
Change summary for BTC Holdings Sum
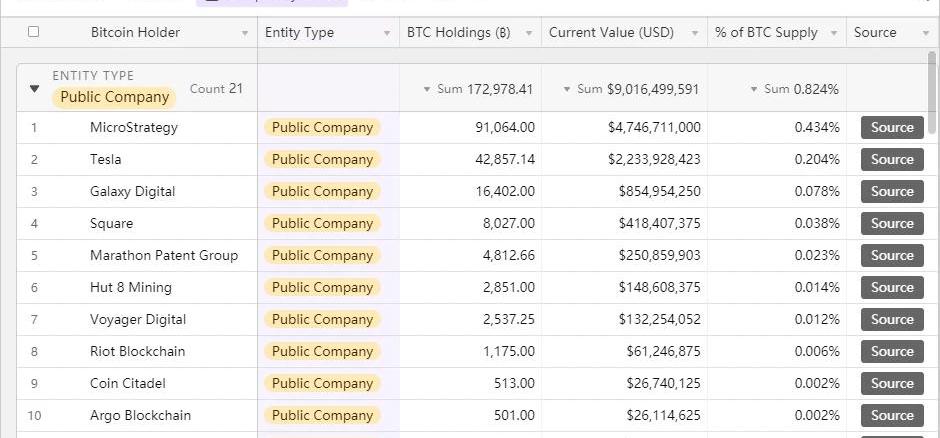coord(478,89)
